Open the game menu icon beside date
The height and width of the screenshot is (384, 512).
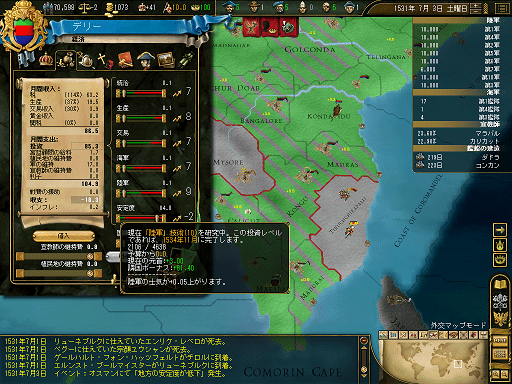[x=502, y=8]
